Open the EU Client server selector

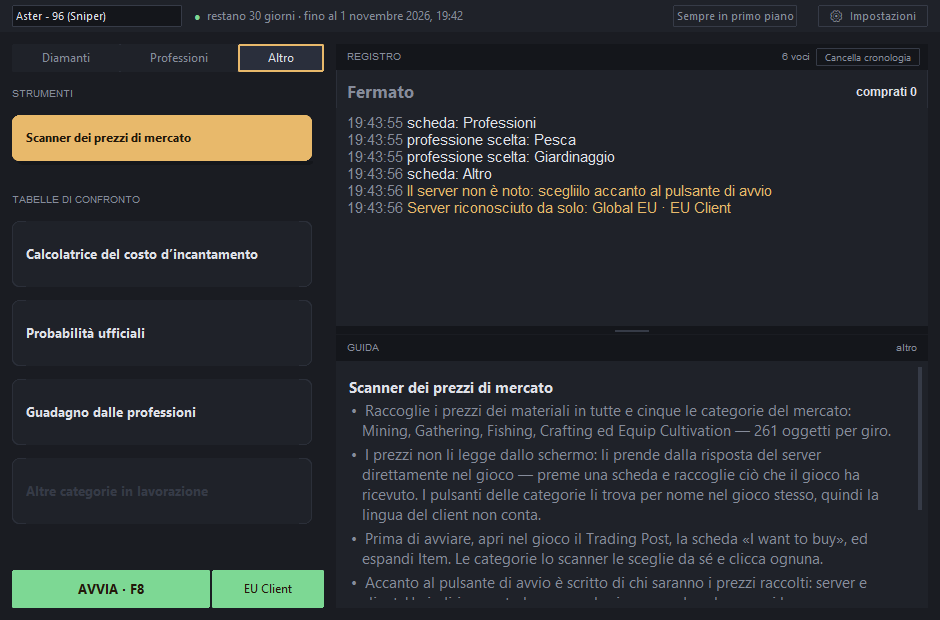(268, 589)
